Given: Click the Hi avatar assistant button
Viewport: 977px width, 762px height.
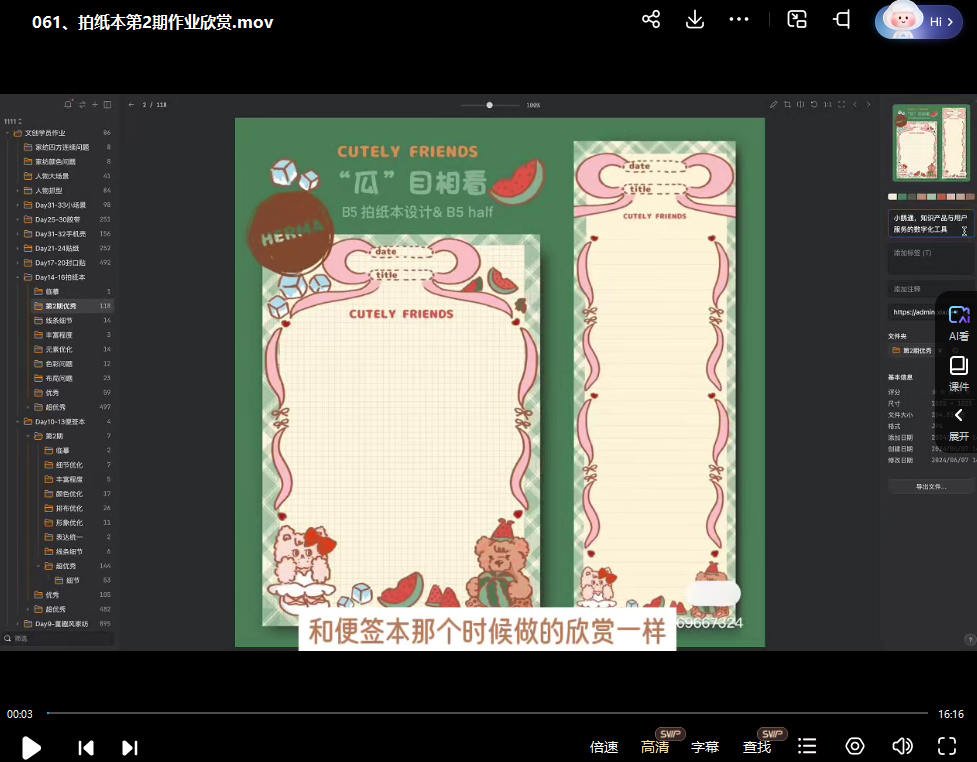Looking at the screenshot, I should pos(918,21).
